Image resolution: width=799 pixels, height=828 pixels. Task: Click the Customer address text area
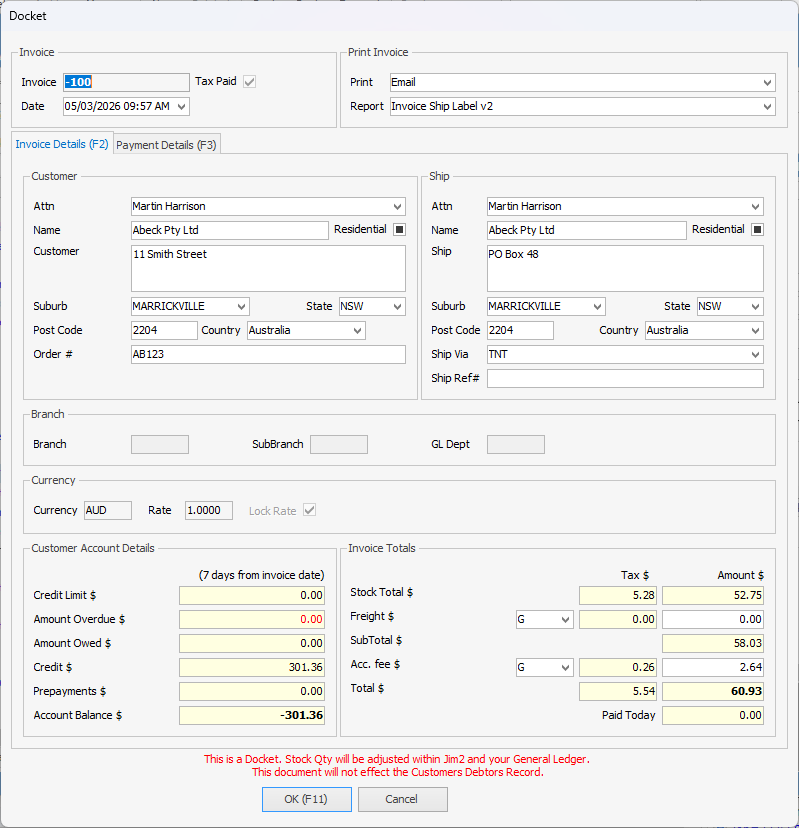point(268,268)
